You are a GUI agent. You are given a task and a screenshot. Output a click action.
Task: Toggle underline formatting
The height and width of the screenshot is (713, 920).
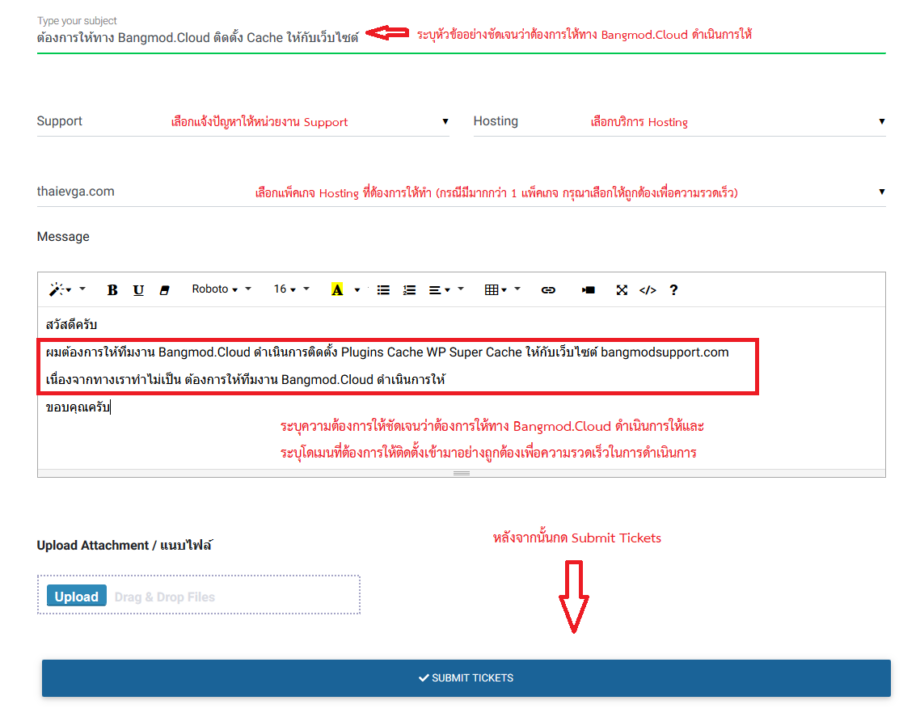coord(138,290)
